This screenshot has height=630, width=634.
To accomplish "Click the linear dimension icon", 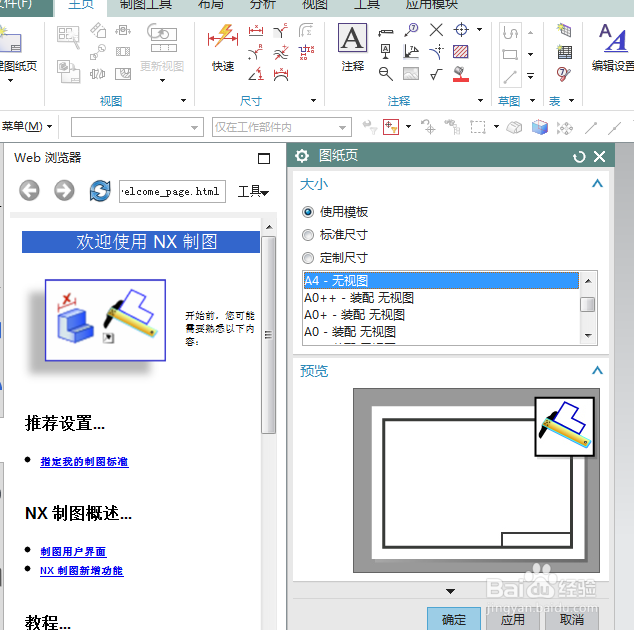I will (256, 30).
